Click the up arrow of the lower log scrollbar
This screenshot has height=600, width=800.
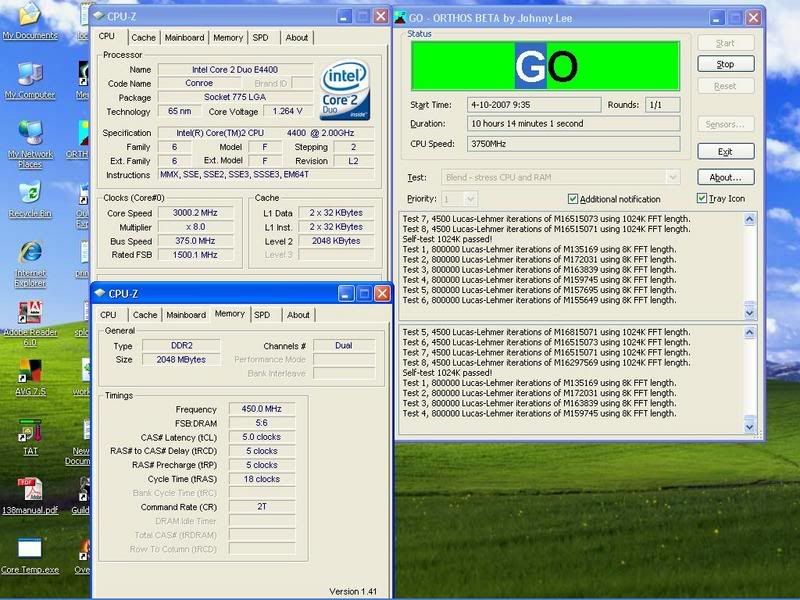[x=749, y=333]
